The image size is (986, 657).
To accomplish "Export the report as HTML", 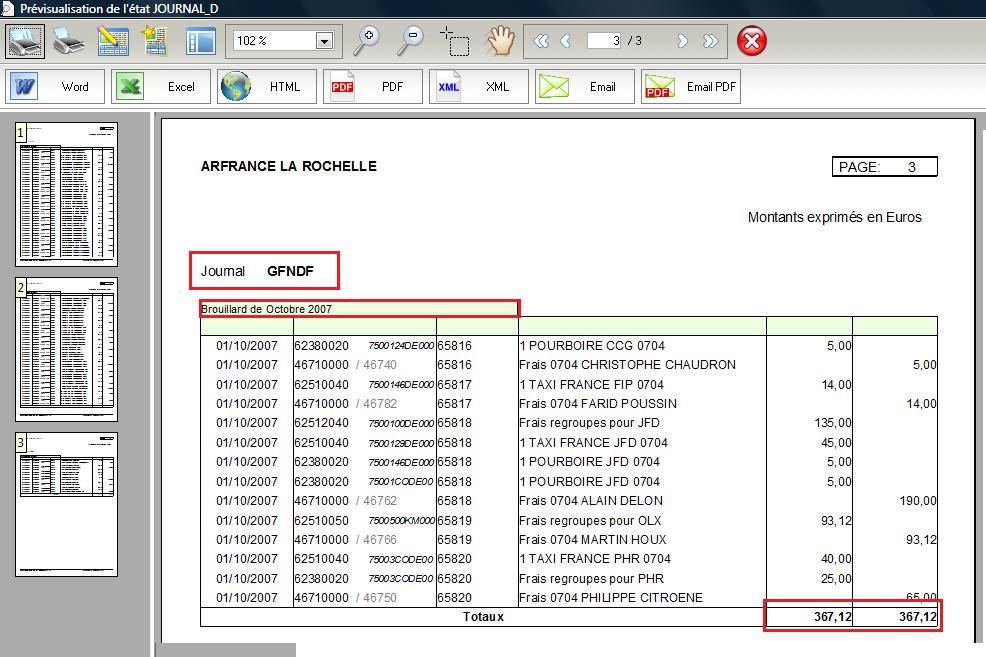I will pos(266,87).
